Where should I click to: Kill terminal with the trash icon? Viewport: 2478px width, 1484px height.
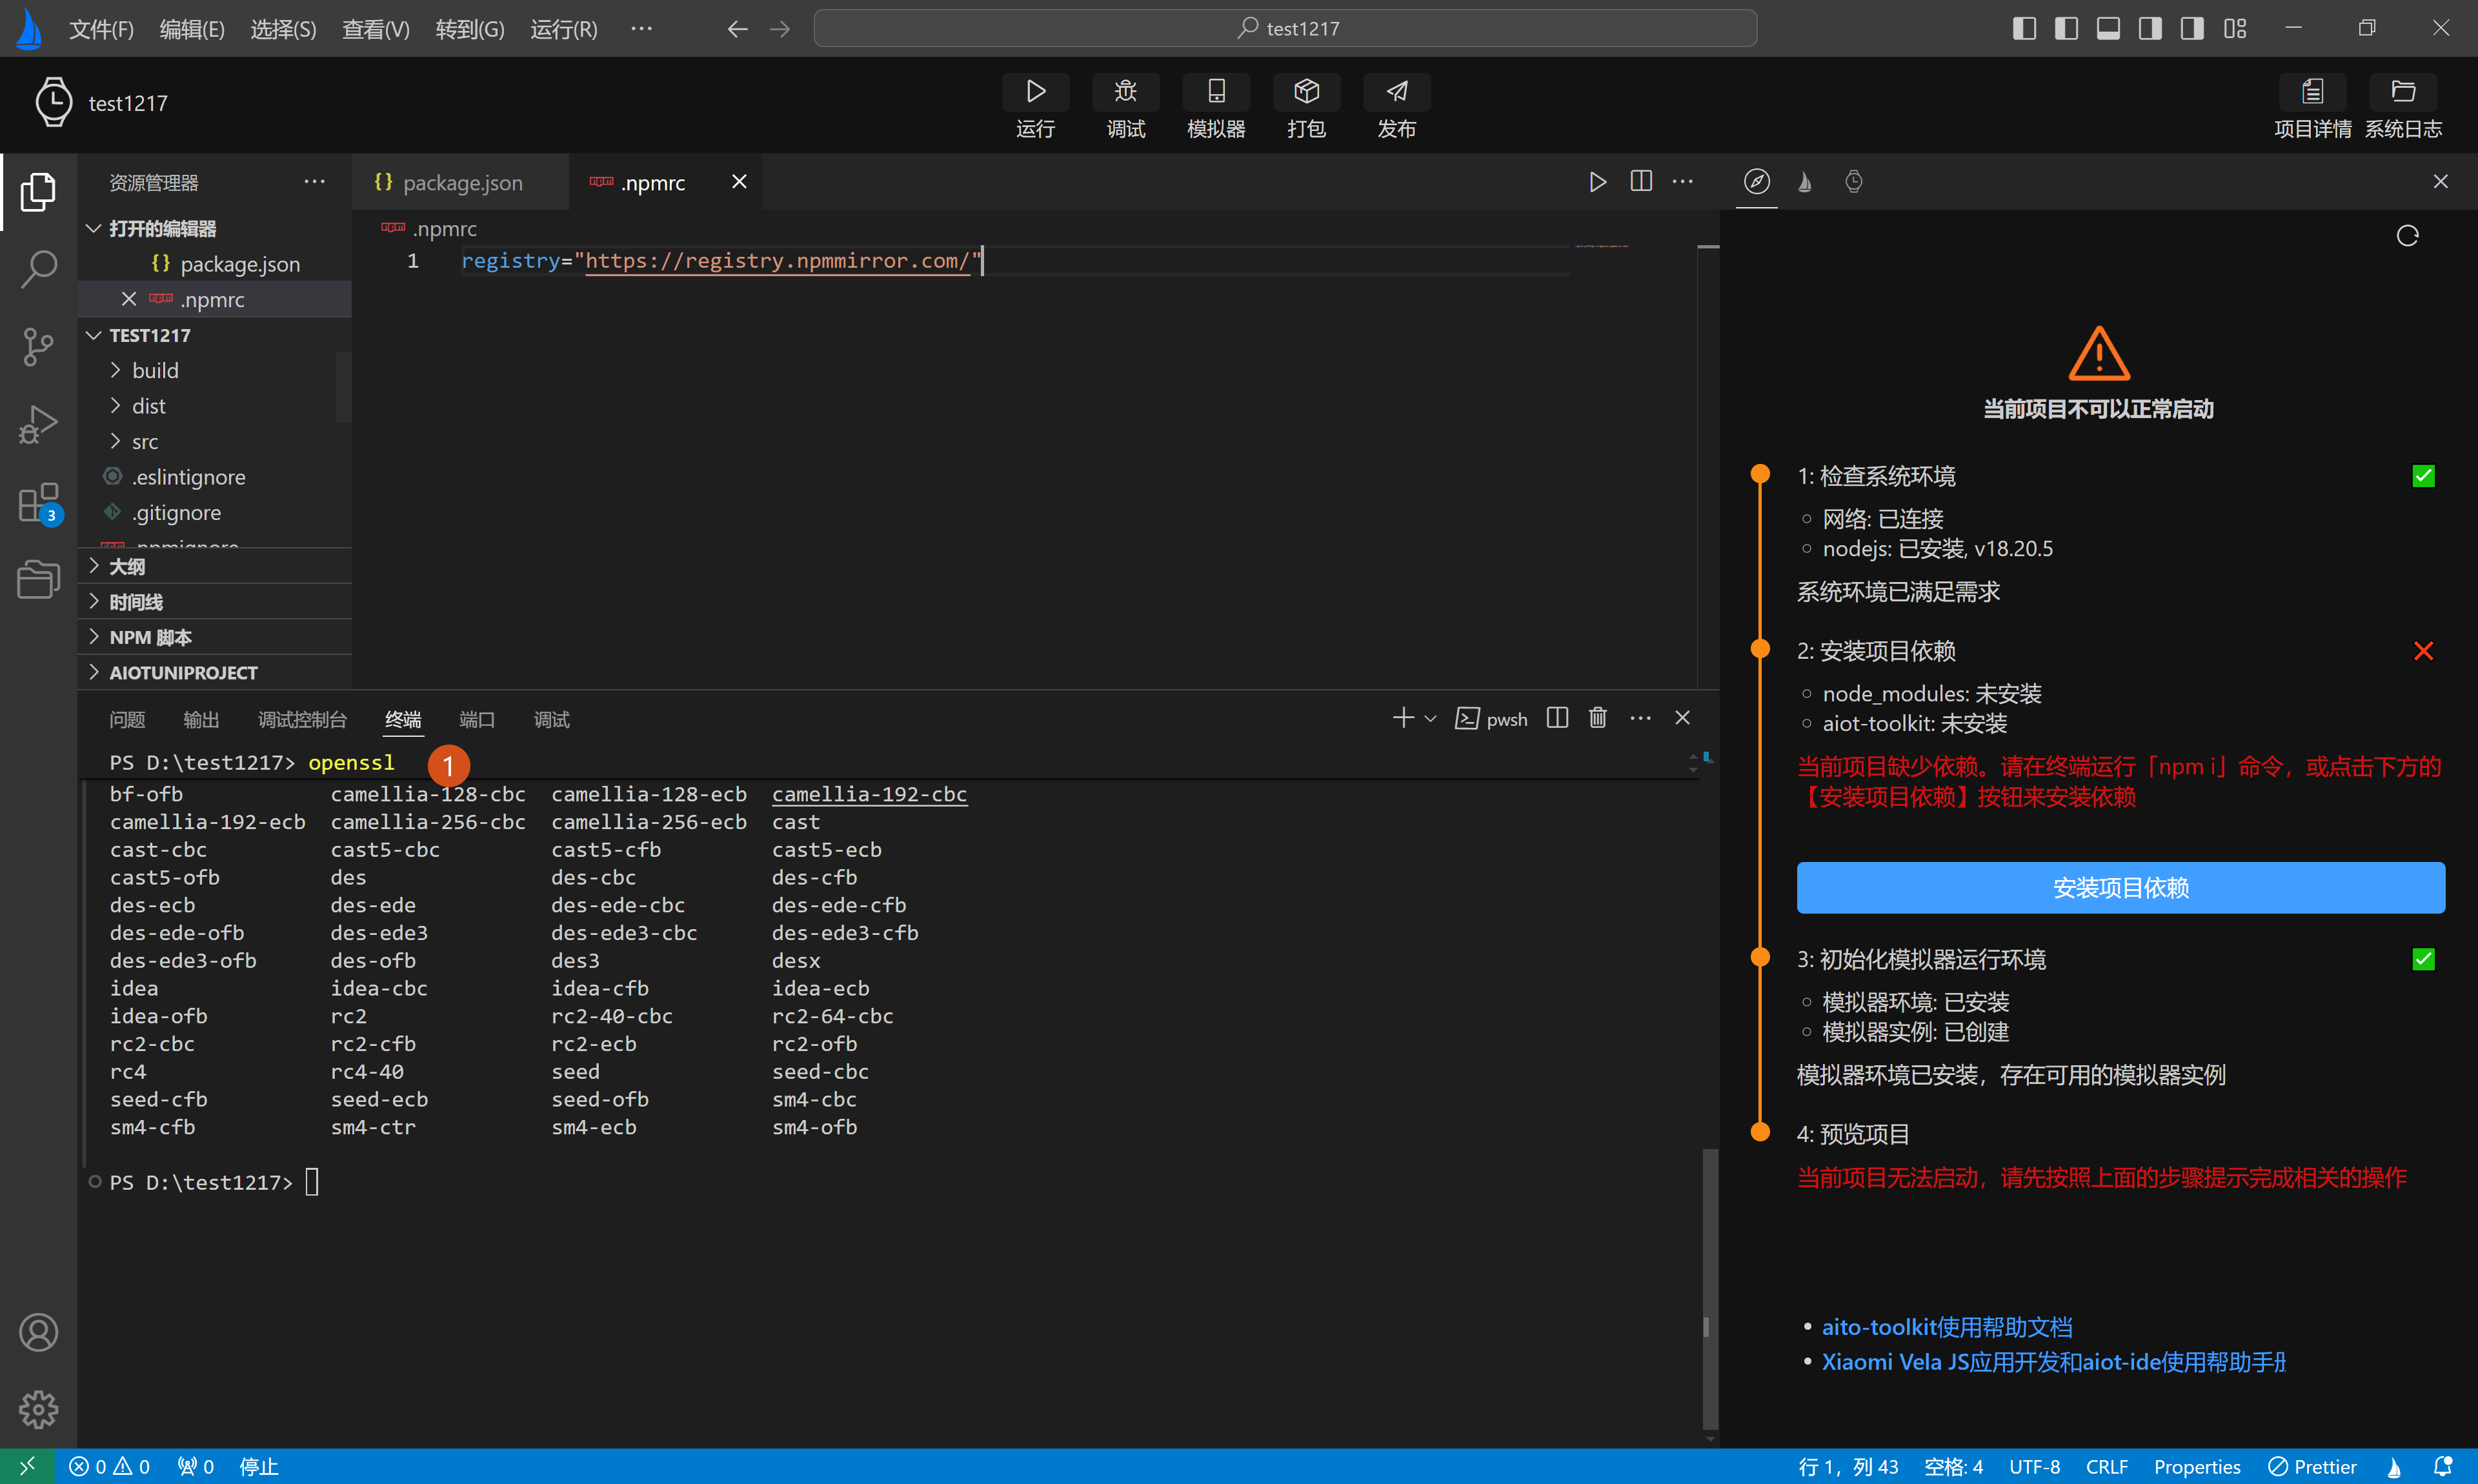1597,718
